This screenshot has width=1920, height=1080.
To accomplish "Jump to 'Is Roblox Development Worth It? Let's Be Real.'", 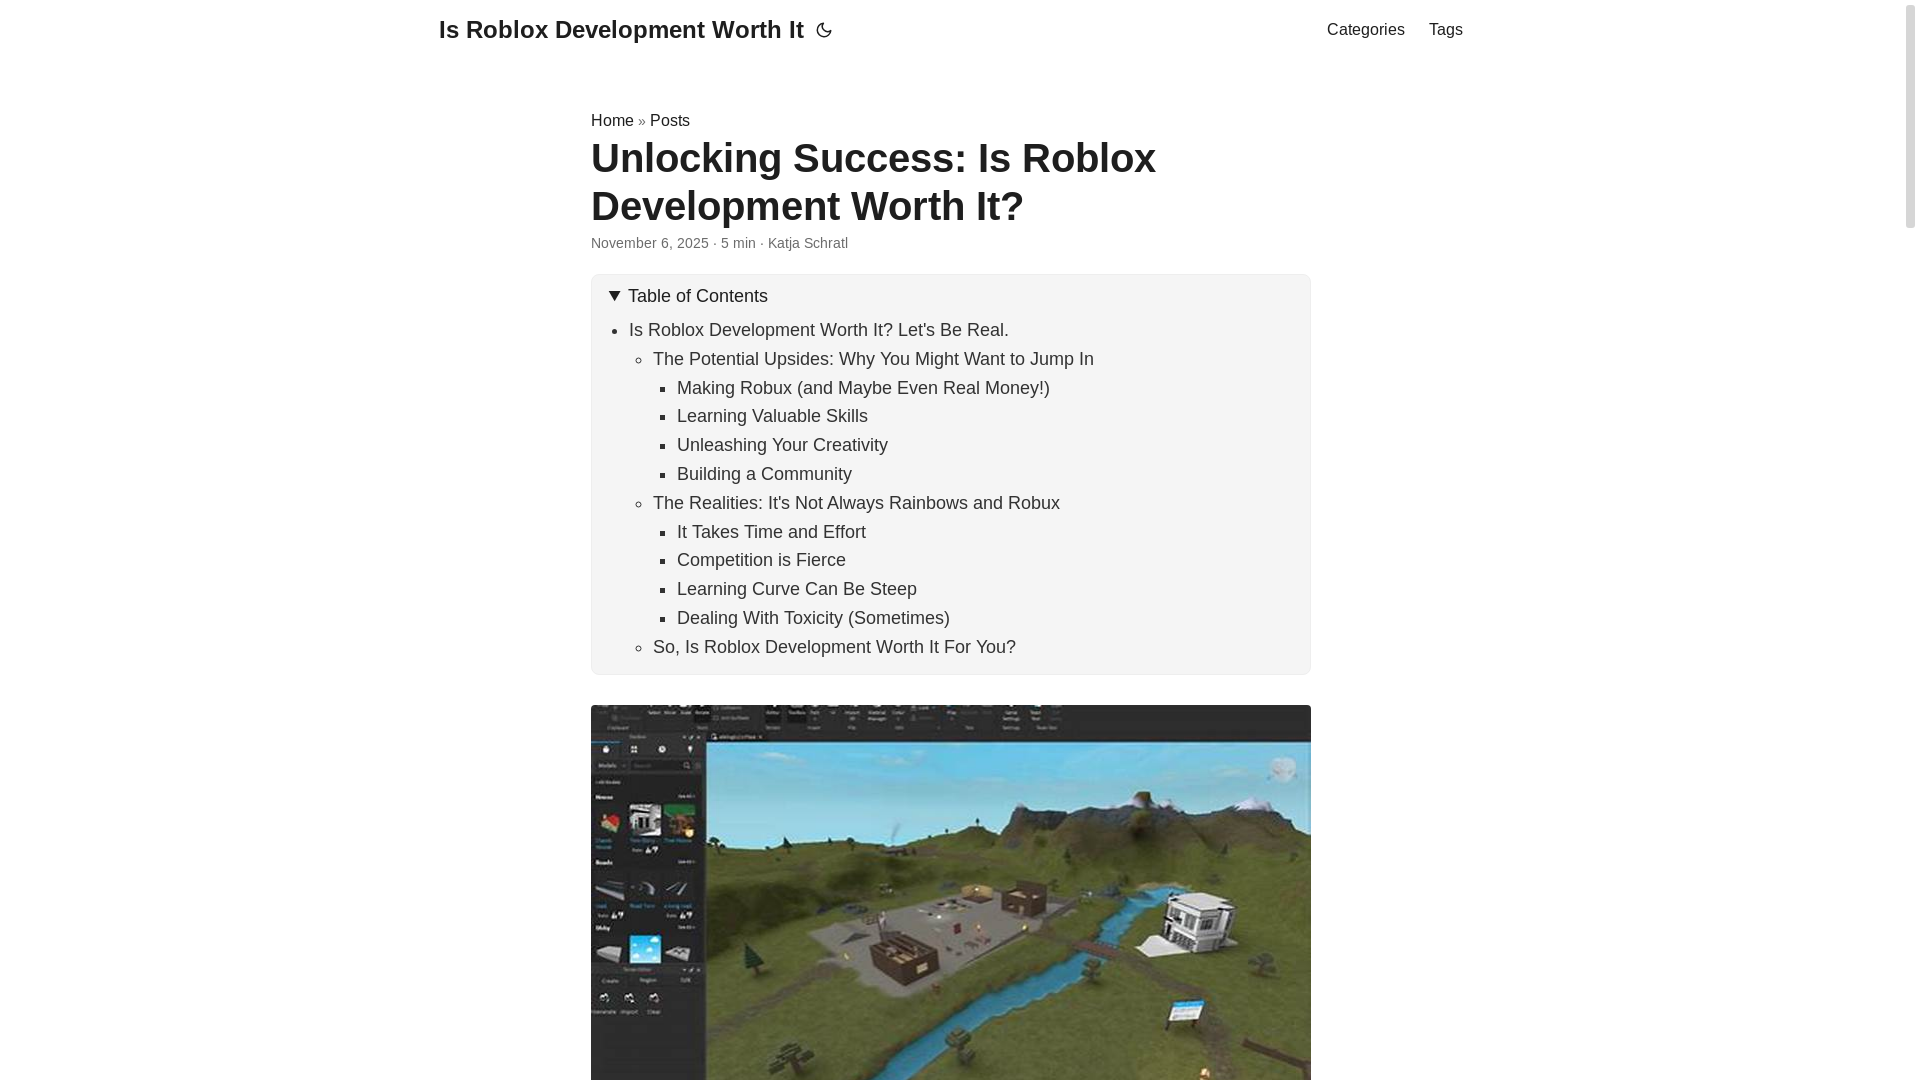I will (818, 330).
